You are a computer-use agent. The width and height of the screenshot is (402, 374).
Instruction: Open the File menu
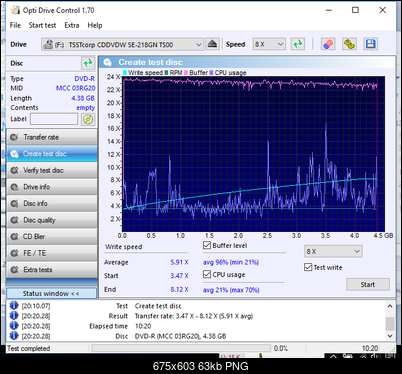pyautogui.click(x=15, y=25)
